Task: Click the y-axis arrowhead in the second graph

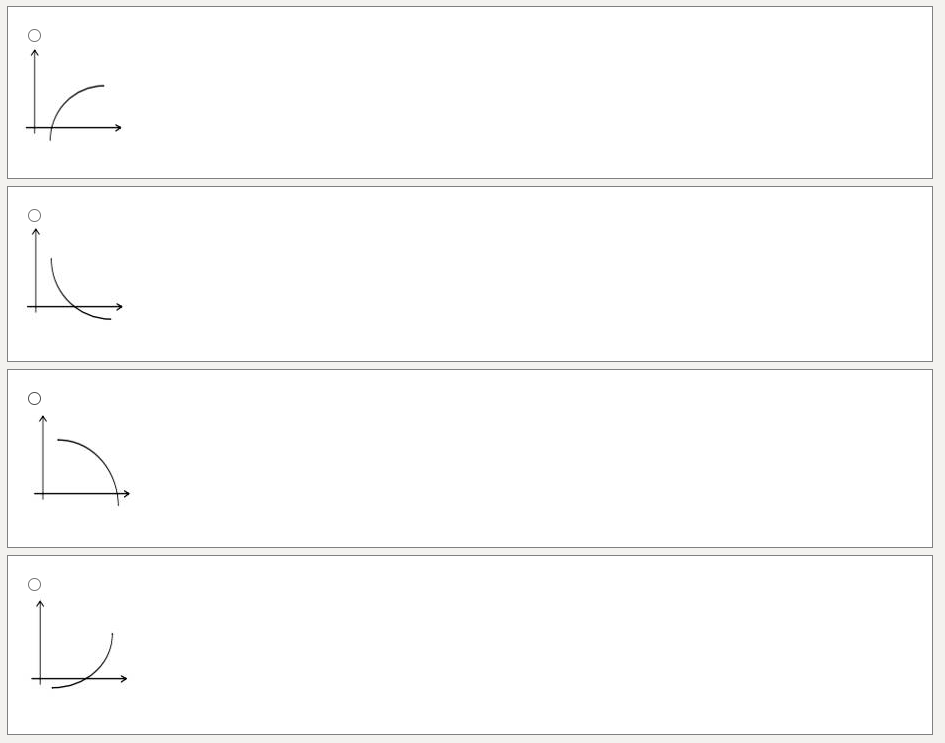Action: click(36, 232)
